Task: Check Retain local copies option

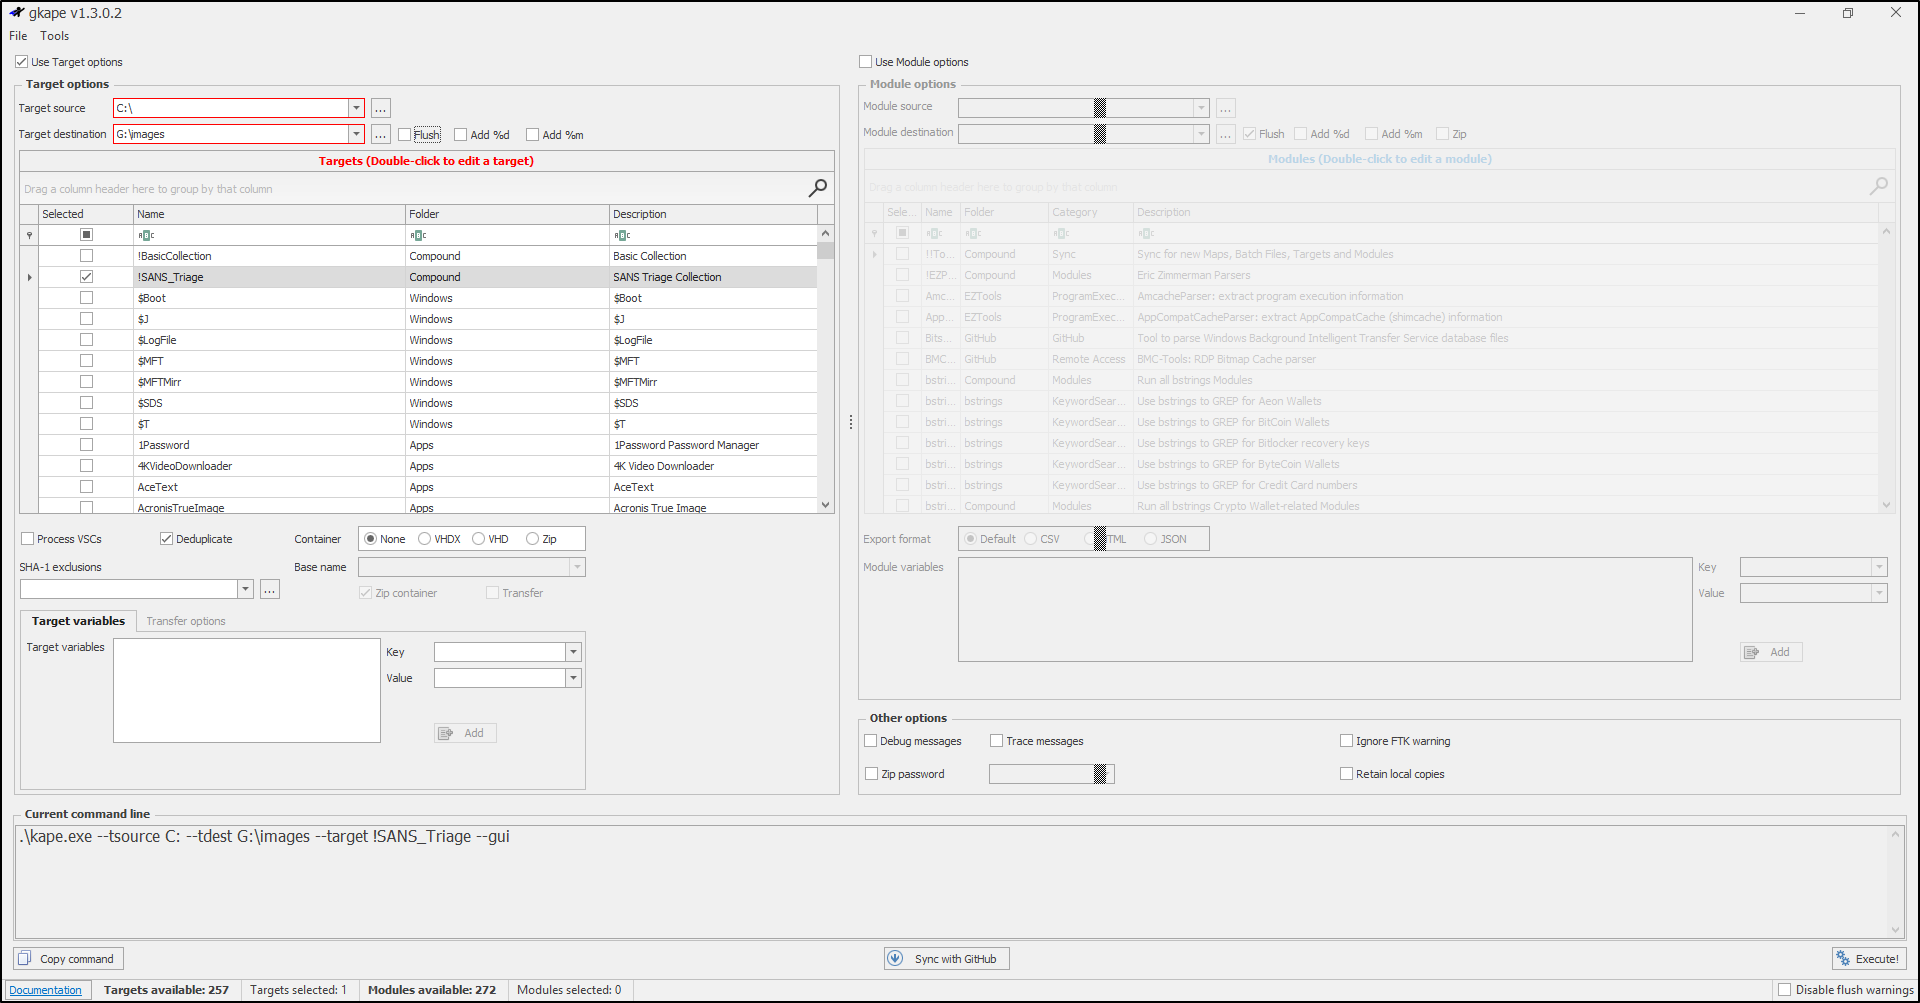Action: pos(1346,774)
